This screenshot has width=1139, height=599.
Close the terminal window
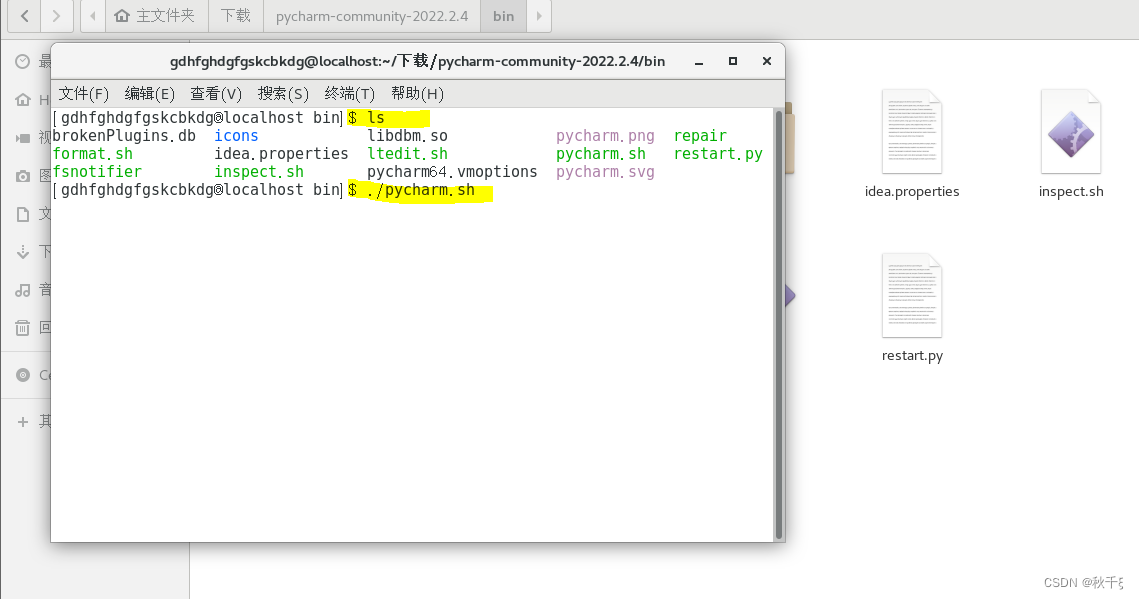(767, 62)
